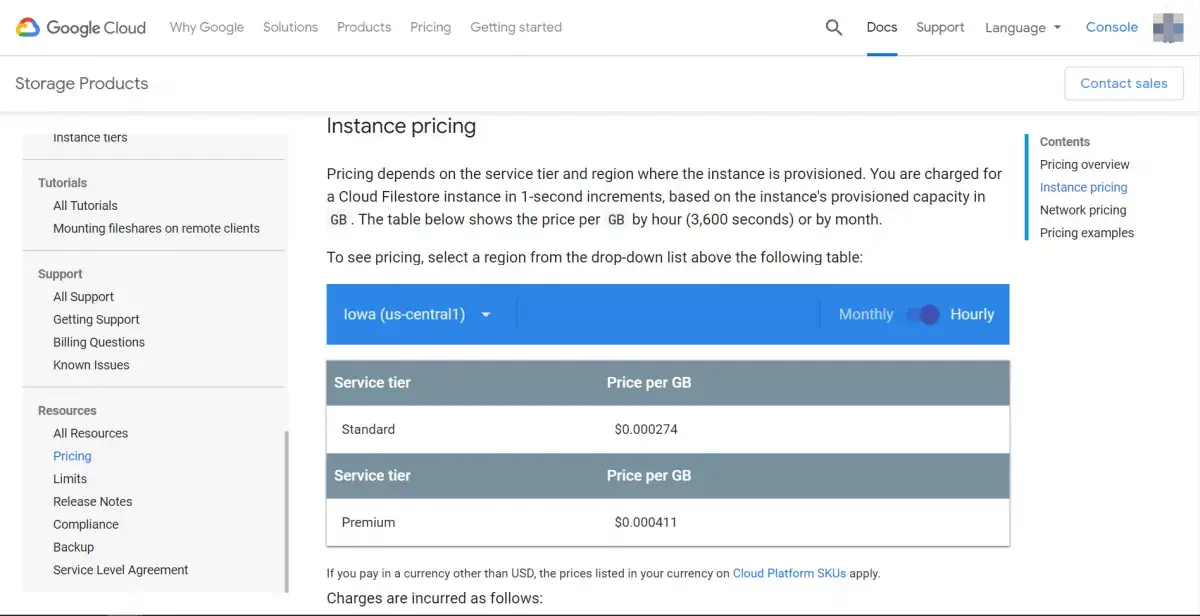Open the Solutions menu
Screen dimensions: 1200x616
point(290,27)
